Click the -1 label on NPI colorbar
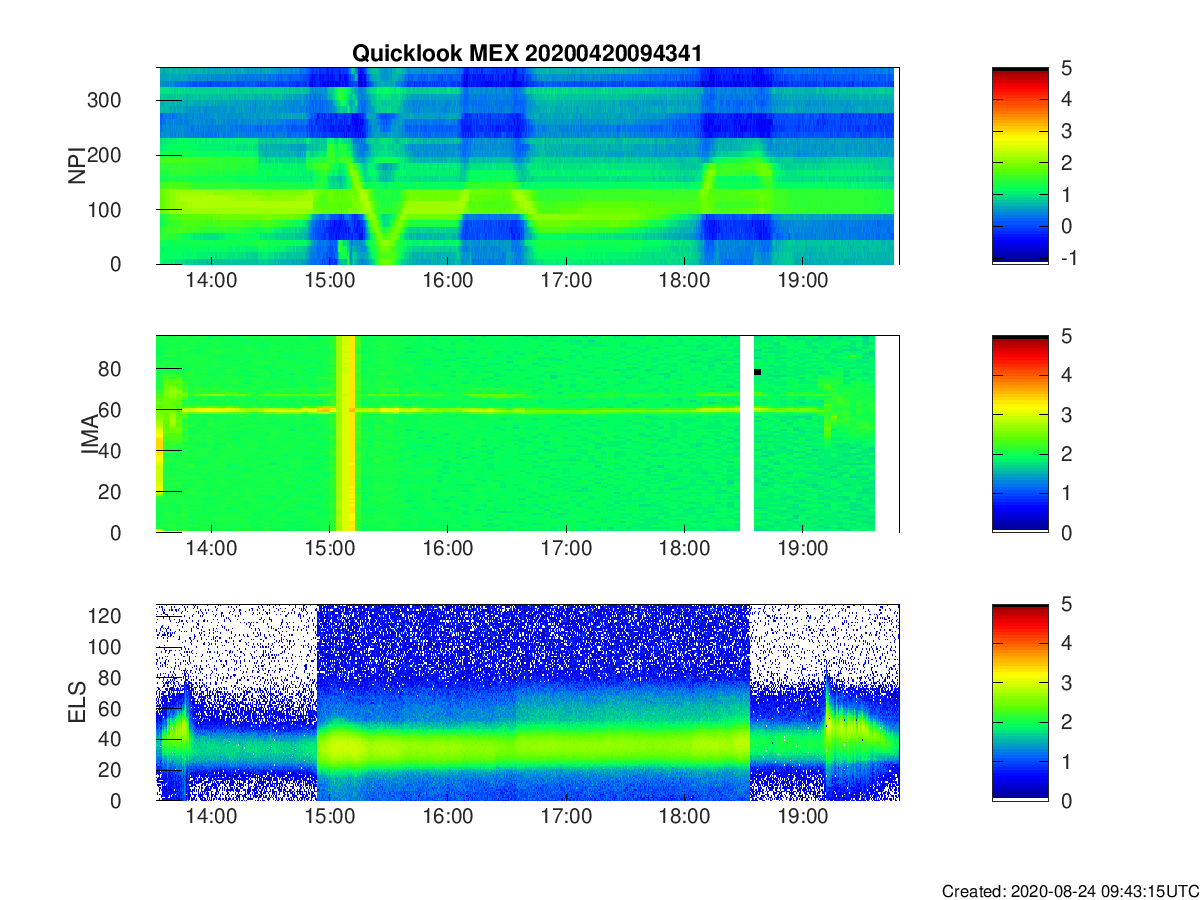This screenshot has height=900, width=1200. click(1067, 258)
